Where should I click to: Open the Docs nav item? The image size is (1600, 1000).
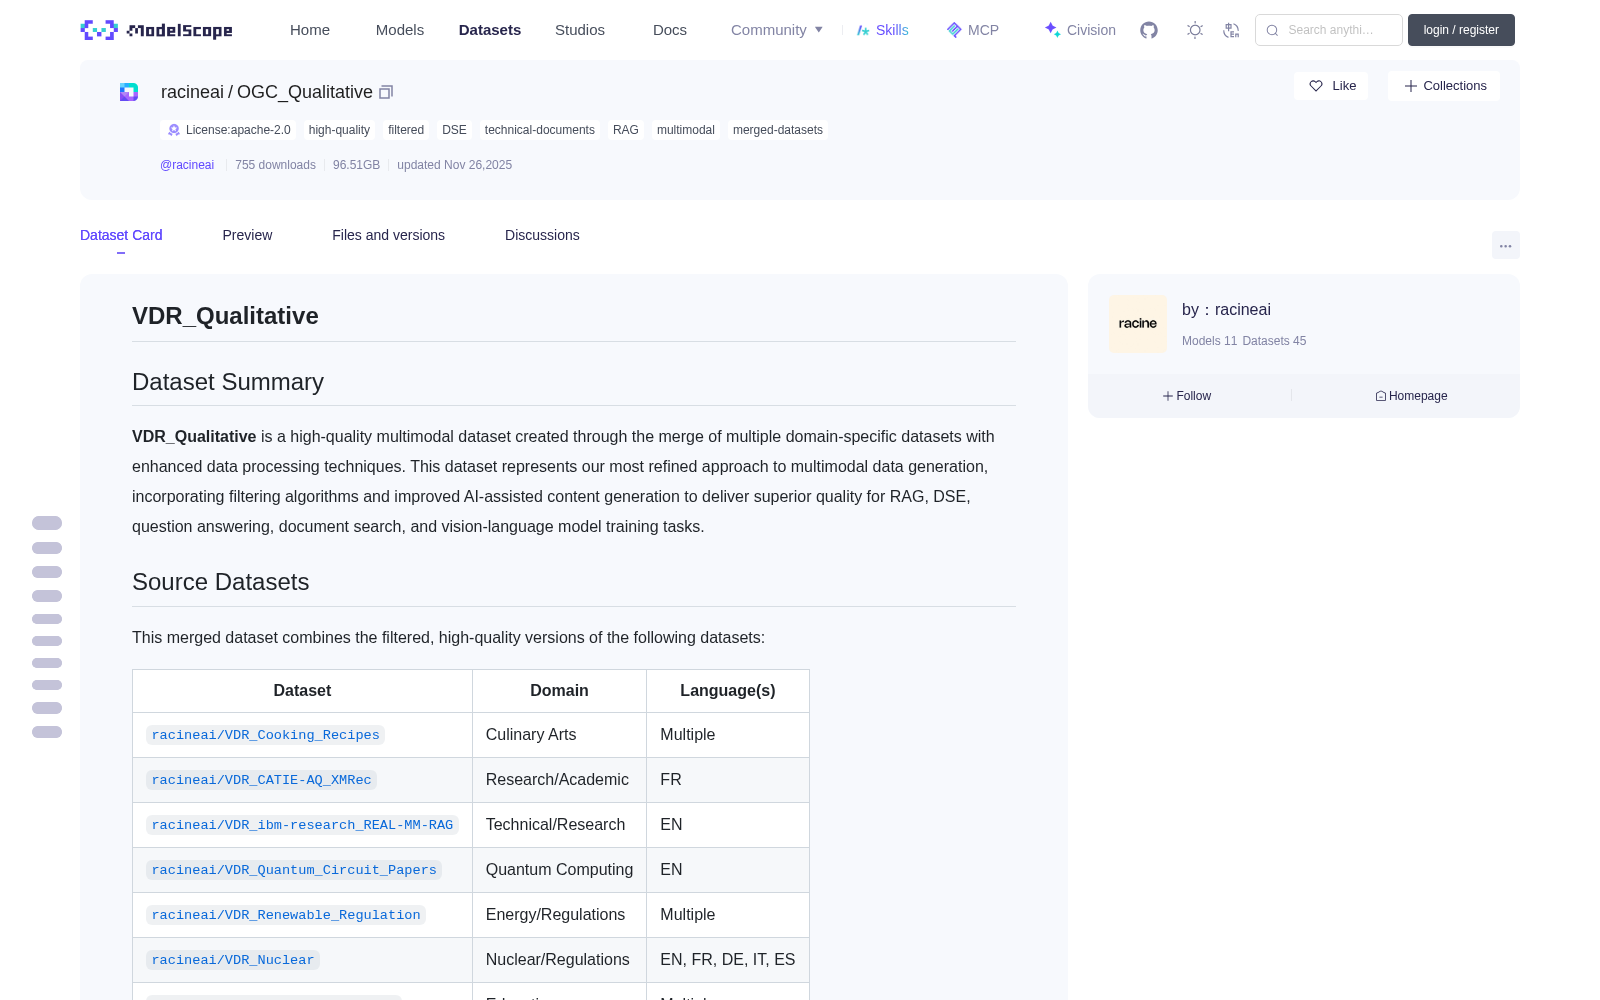[x=670, y=30]
